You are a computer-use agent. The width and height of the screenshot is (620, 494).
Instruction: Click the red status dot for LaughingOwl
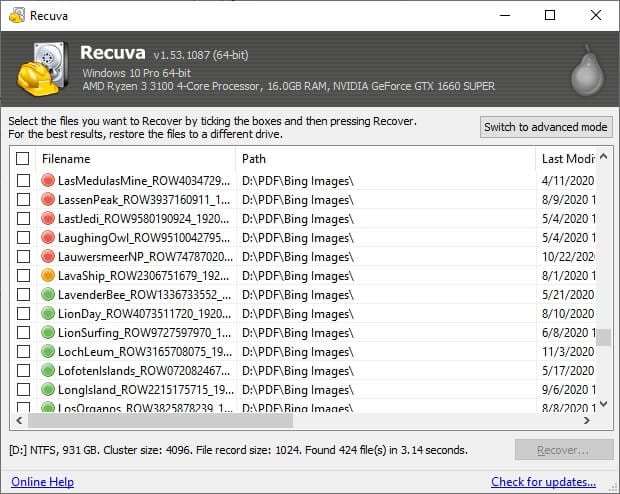pyautogui.click(x=48, y=237)
